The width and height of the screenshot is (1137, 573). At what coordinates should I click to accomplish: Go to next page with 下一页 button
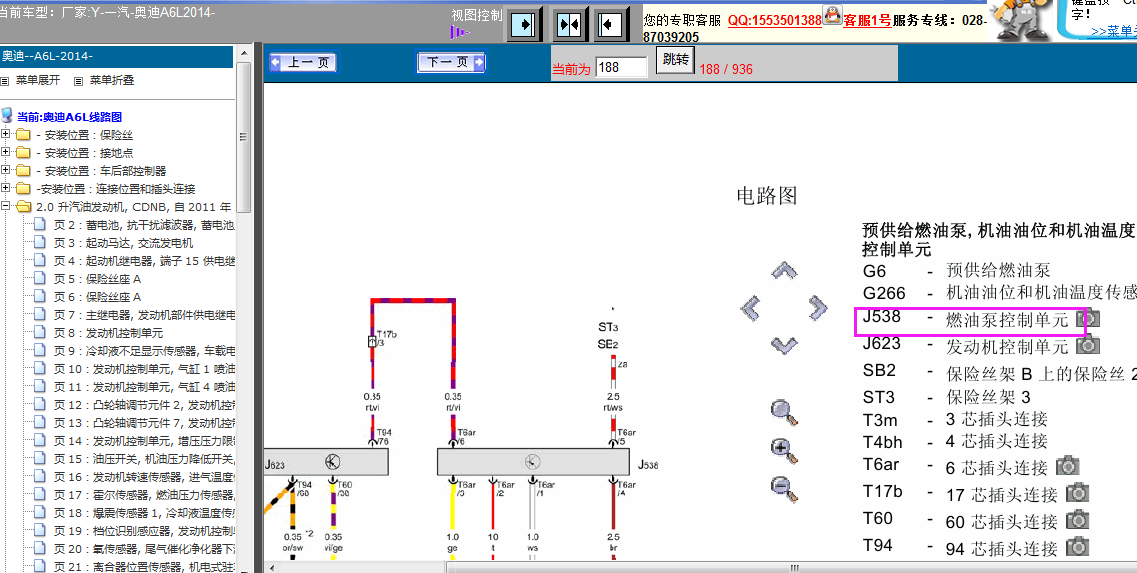451,62
